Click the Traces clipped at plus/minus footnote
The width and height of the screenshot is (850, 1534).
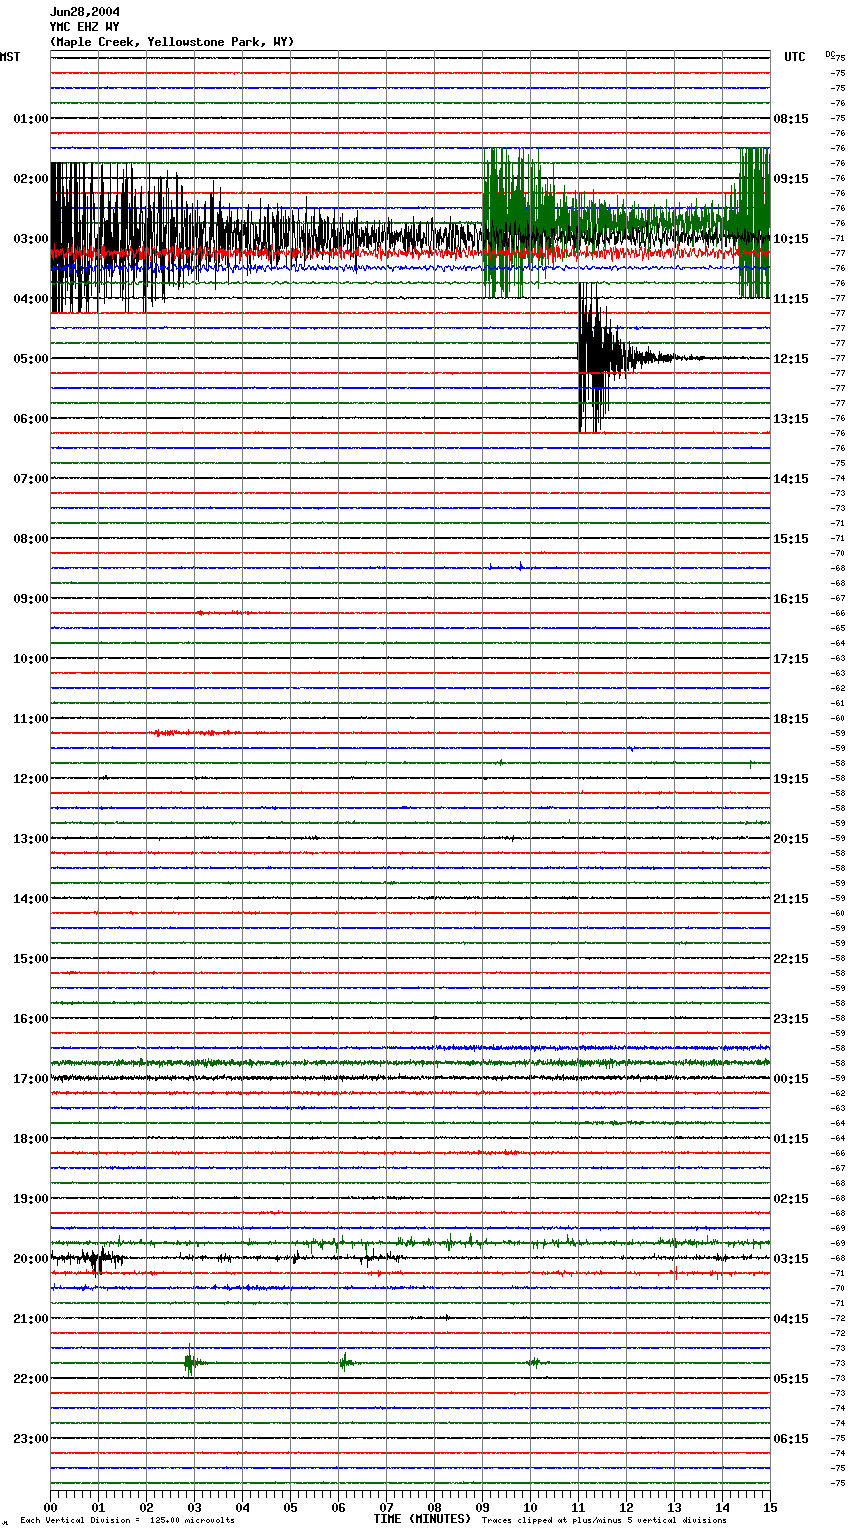click(x=604, y=1520)
